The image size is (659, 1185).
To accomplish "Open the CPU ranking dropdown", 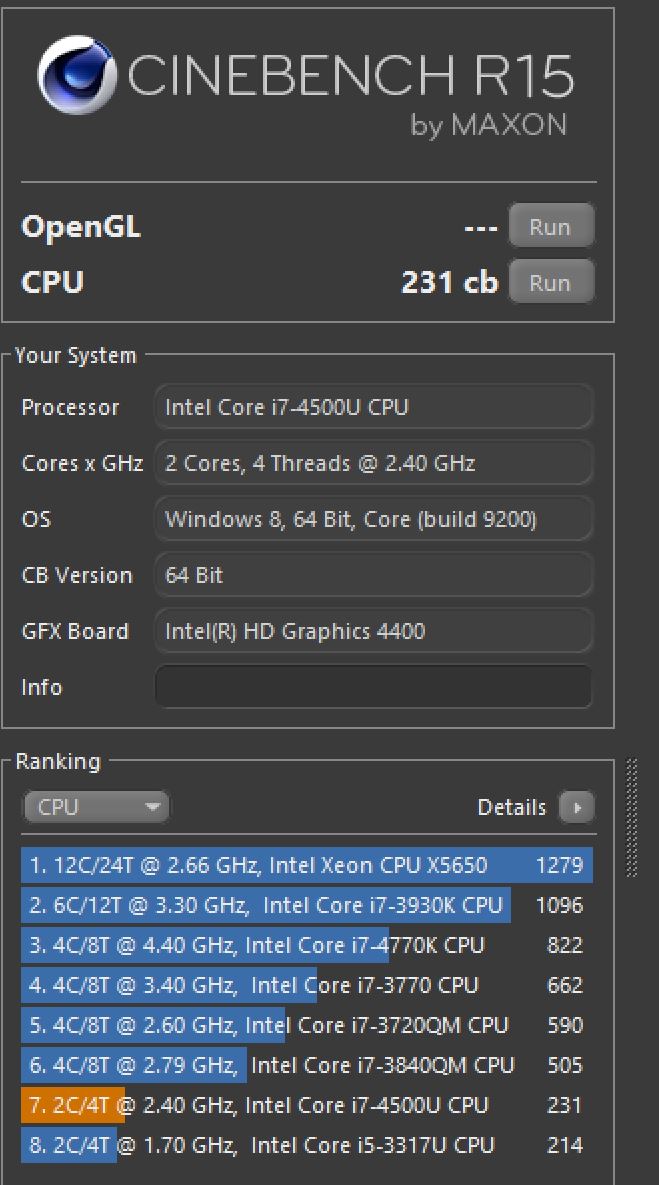I will 96,807.
